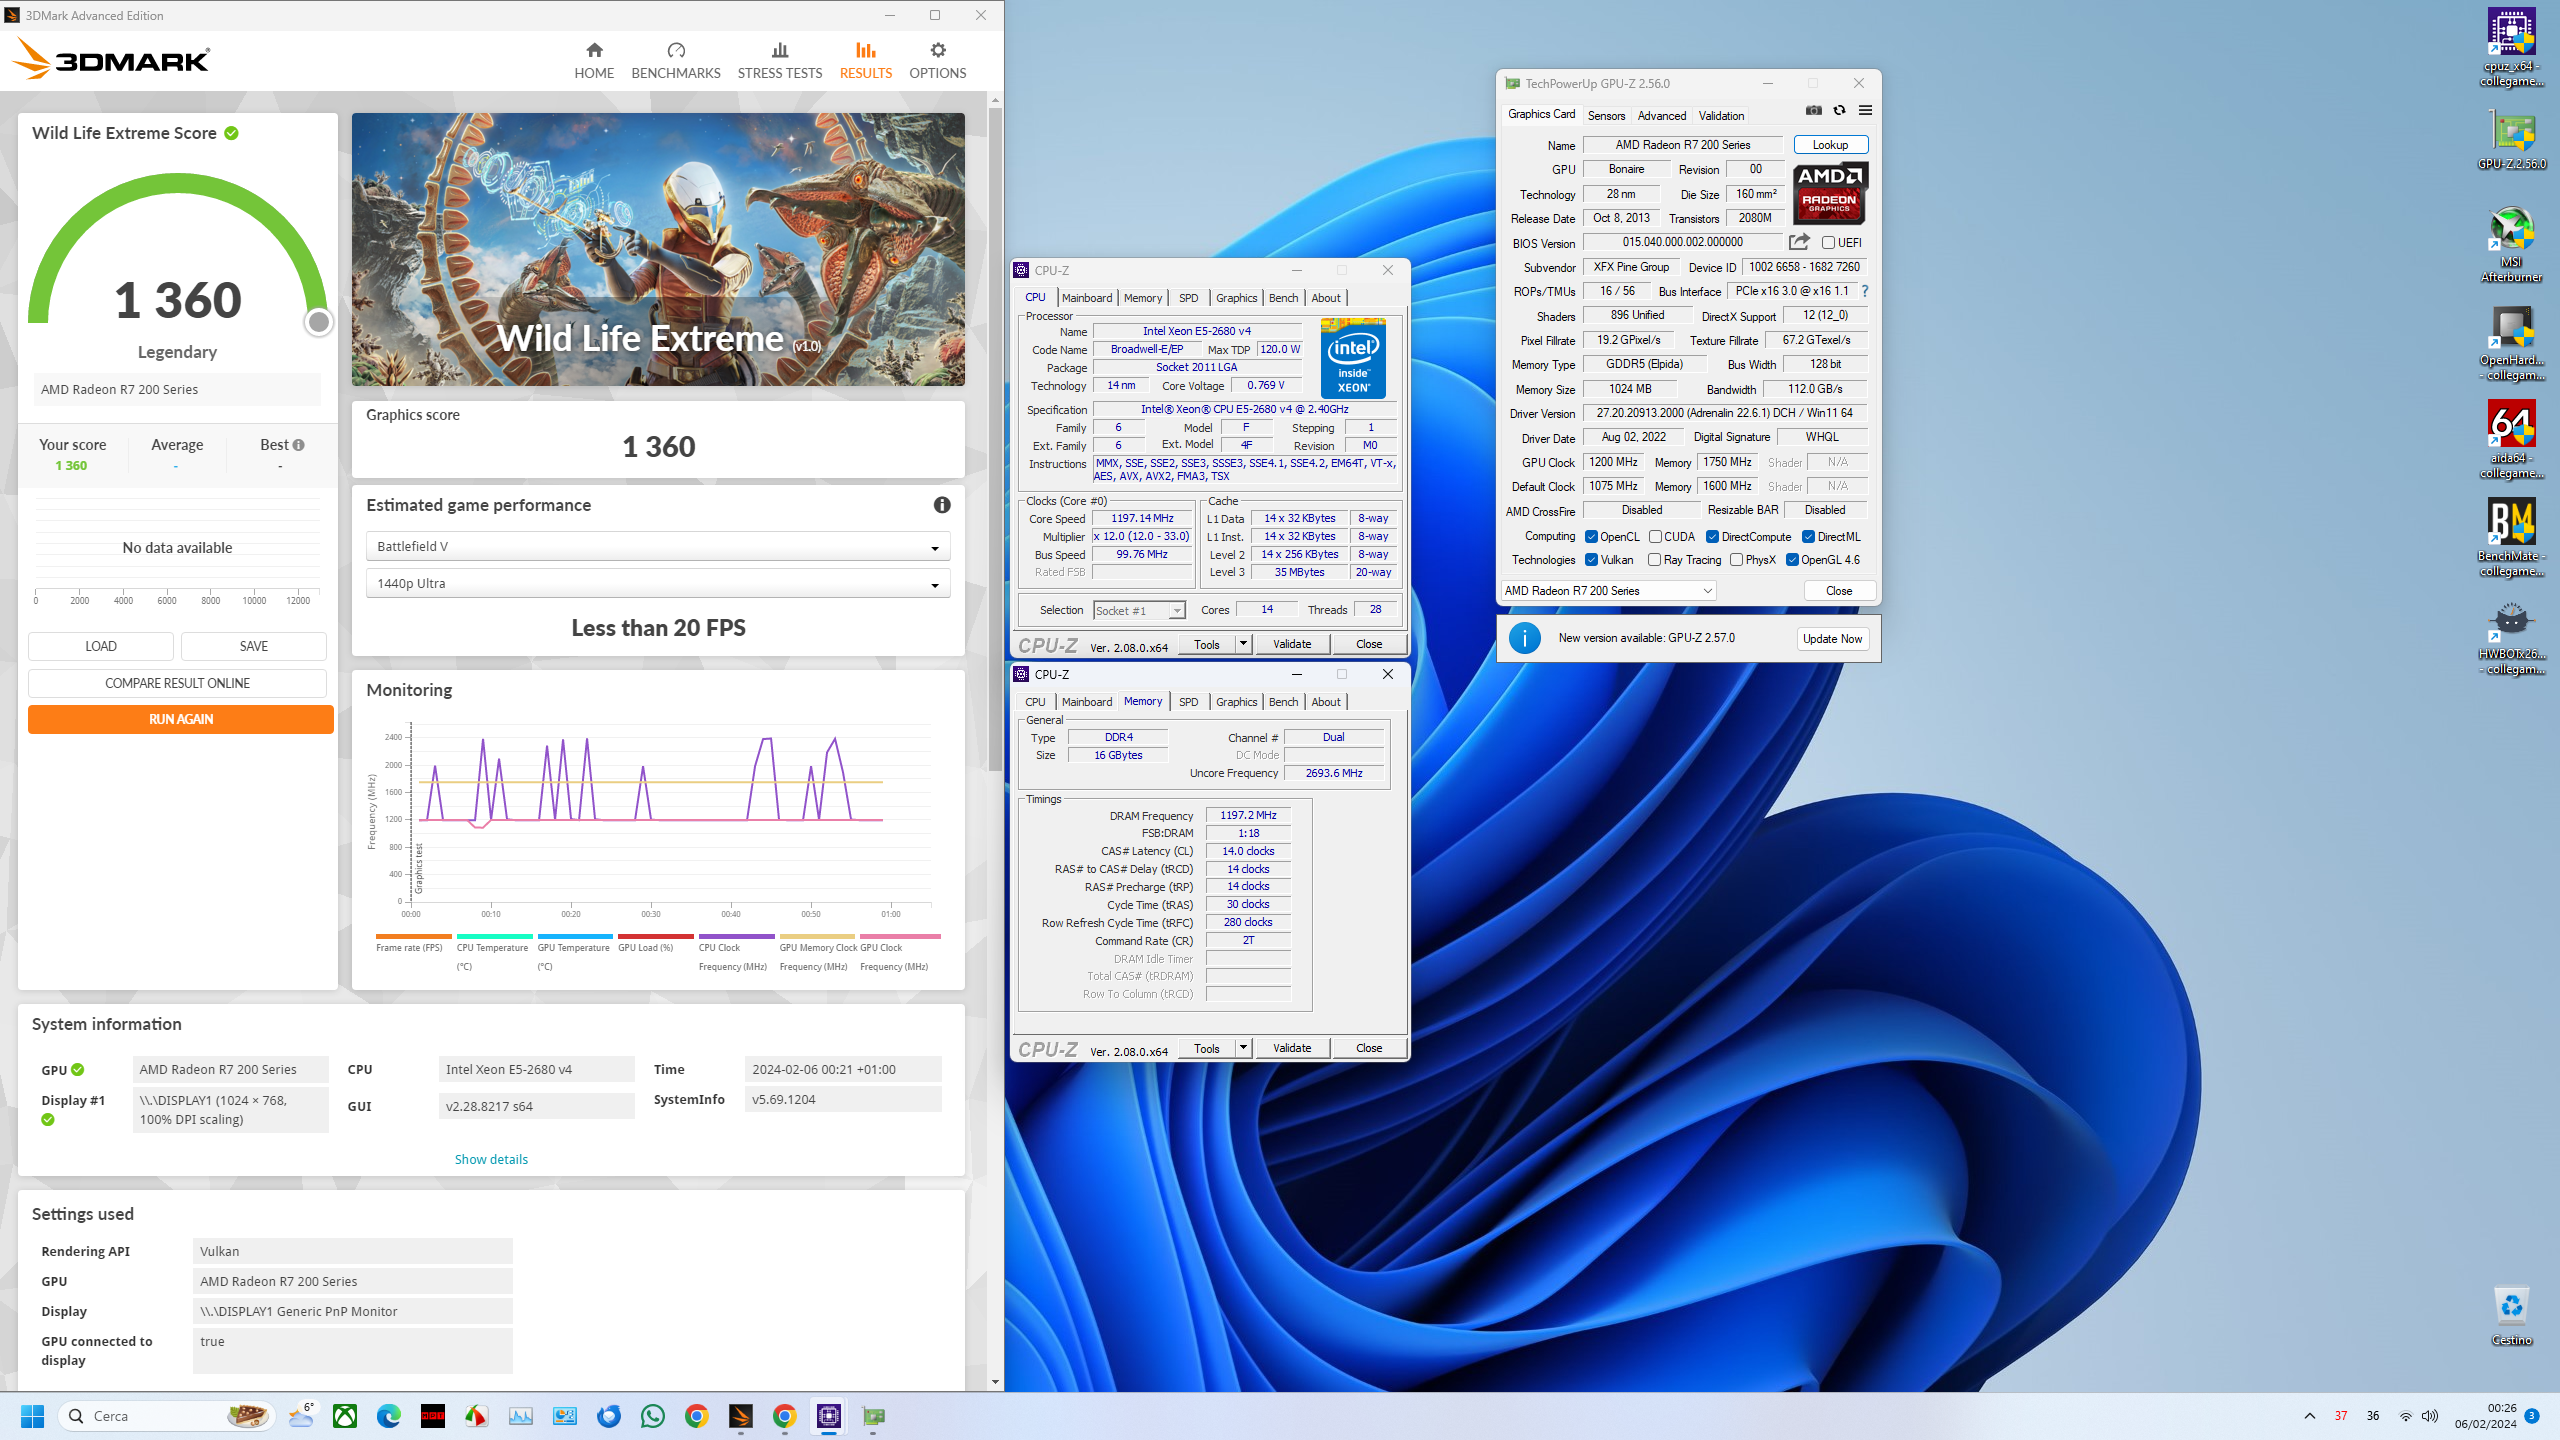Open the cpuz_x64 desktop shortcut
This screenshot has width=2560, height=1440.
[2511, 47]
